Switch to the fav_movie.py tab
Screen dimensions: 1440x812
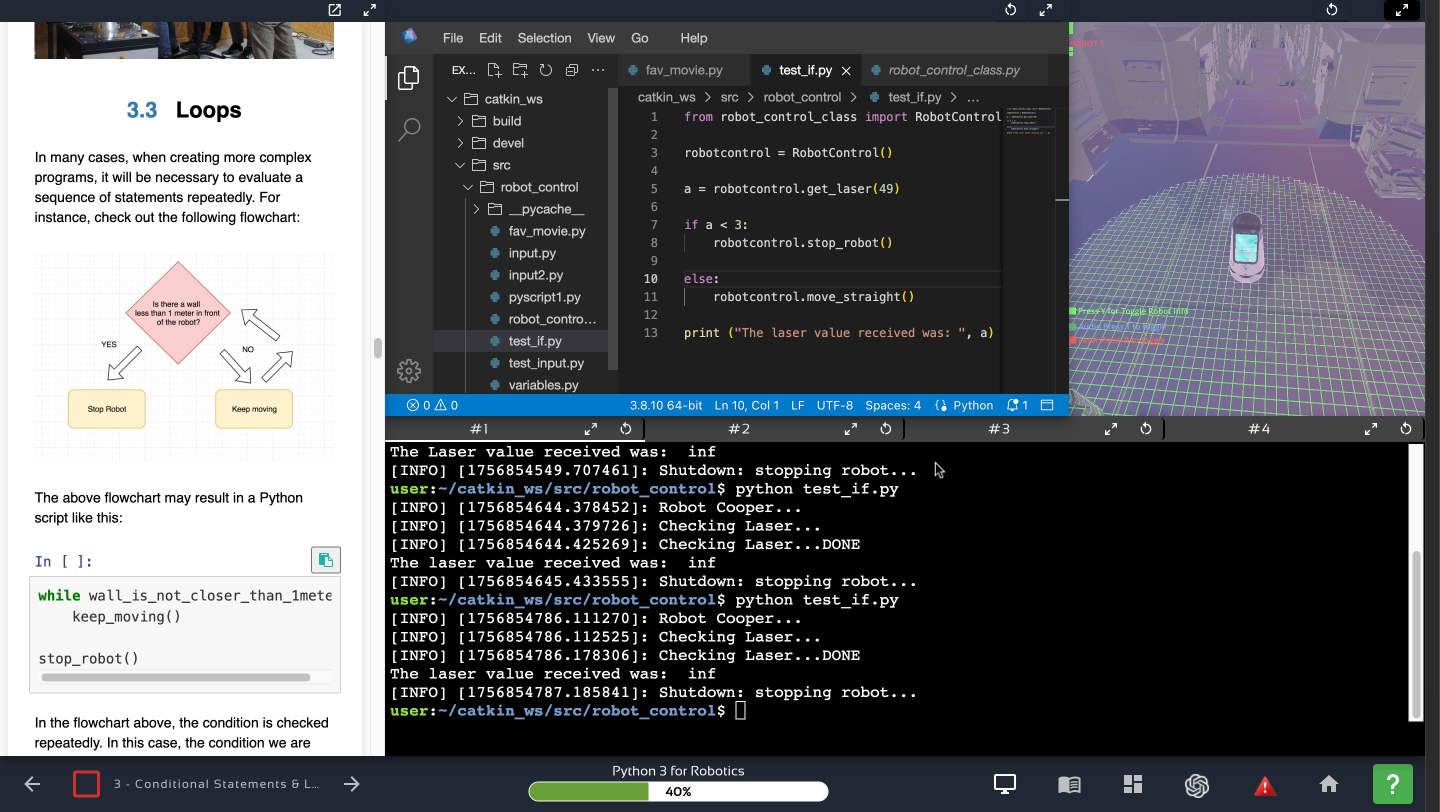(x=684, y=70)
